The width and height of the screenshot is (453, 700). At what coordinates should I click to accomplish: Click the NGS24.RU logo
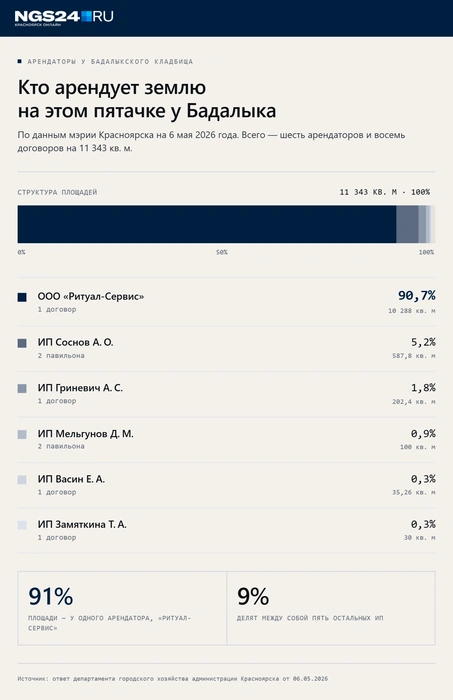click(64, 18)
